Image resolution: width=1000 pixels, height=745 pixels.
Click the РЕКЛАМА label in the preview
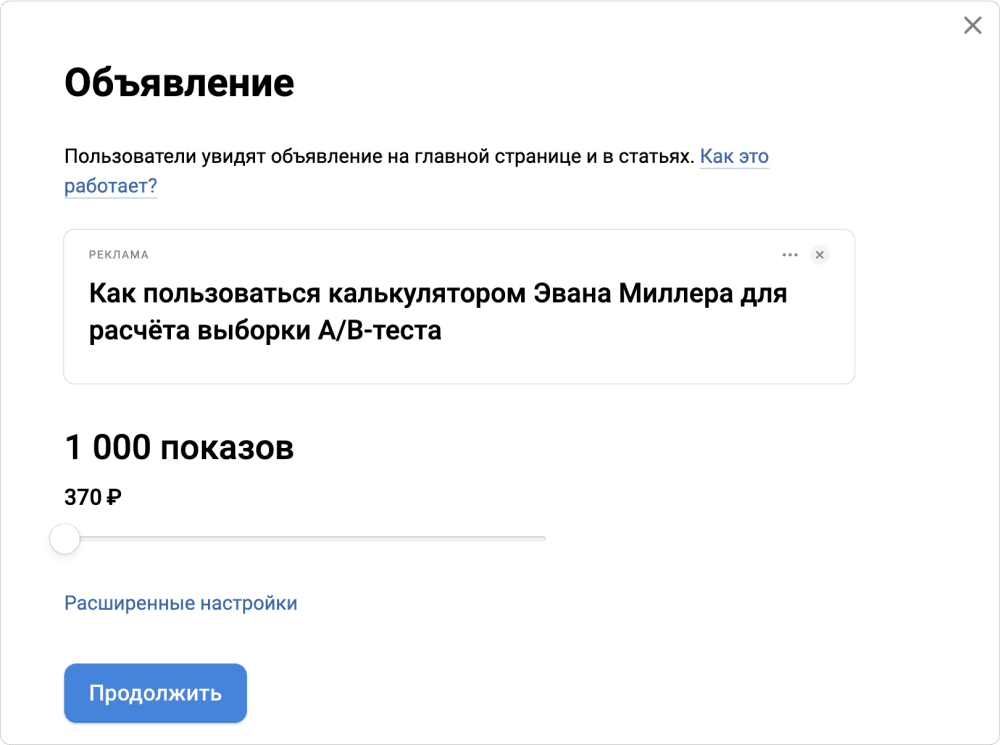tap(118, 255)
